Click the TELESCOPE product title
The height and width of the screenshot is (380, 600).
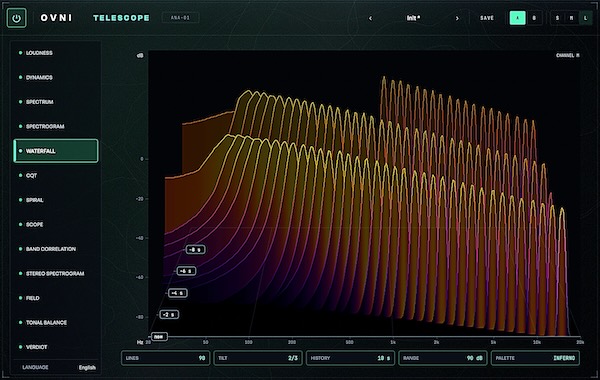[121, 18]
